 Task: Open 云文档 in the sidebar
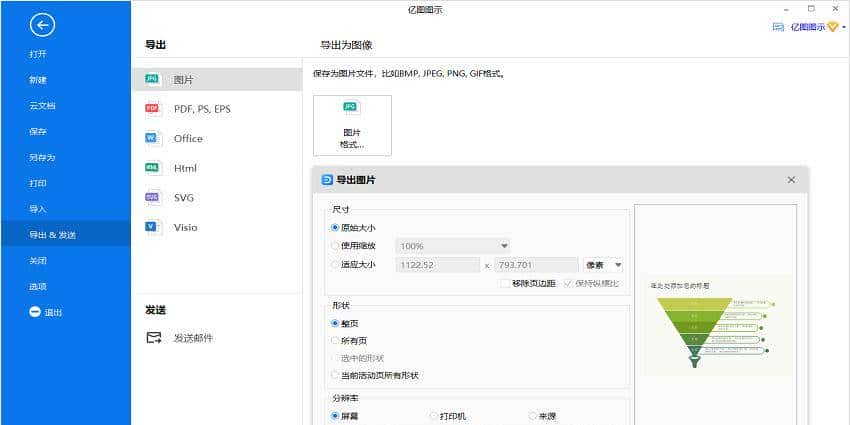click(x=42, y=106)
